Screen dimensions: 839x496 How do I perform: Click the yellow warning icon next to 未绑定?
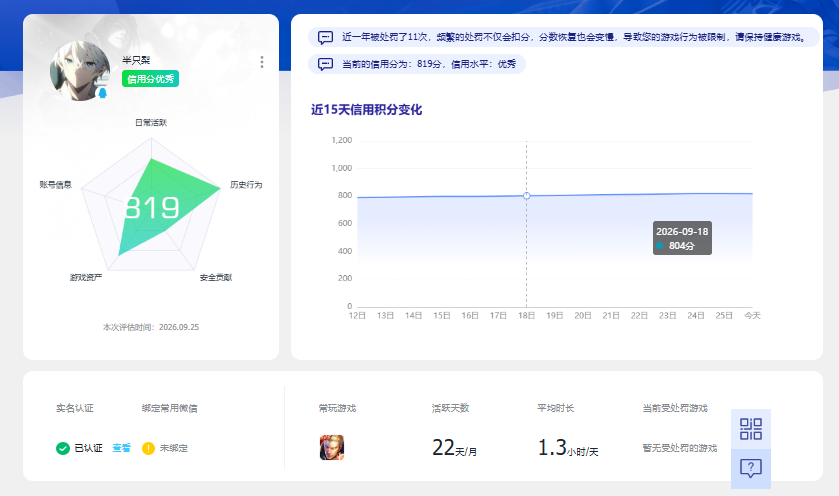click(148, 448)
